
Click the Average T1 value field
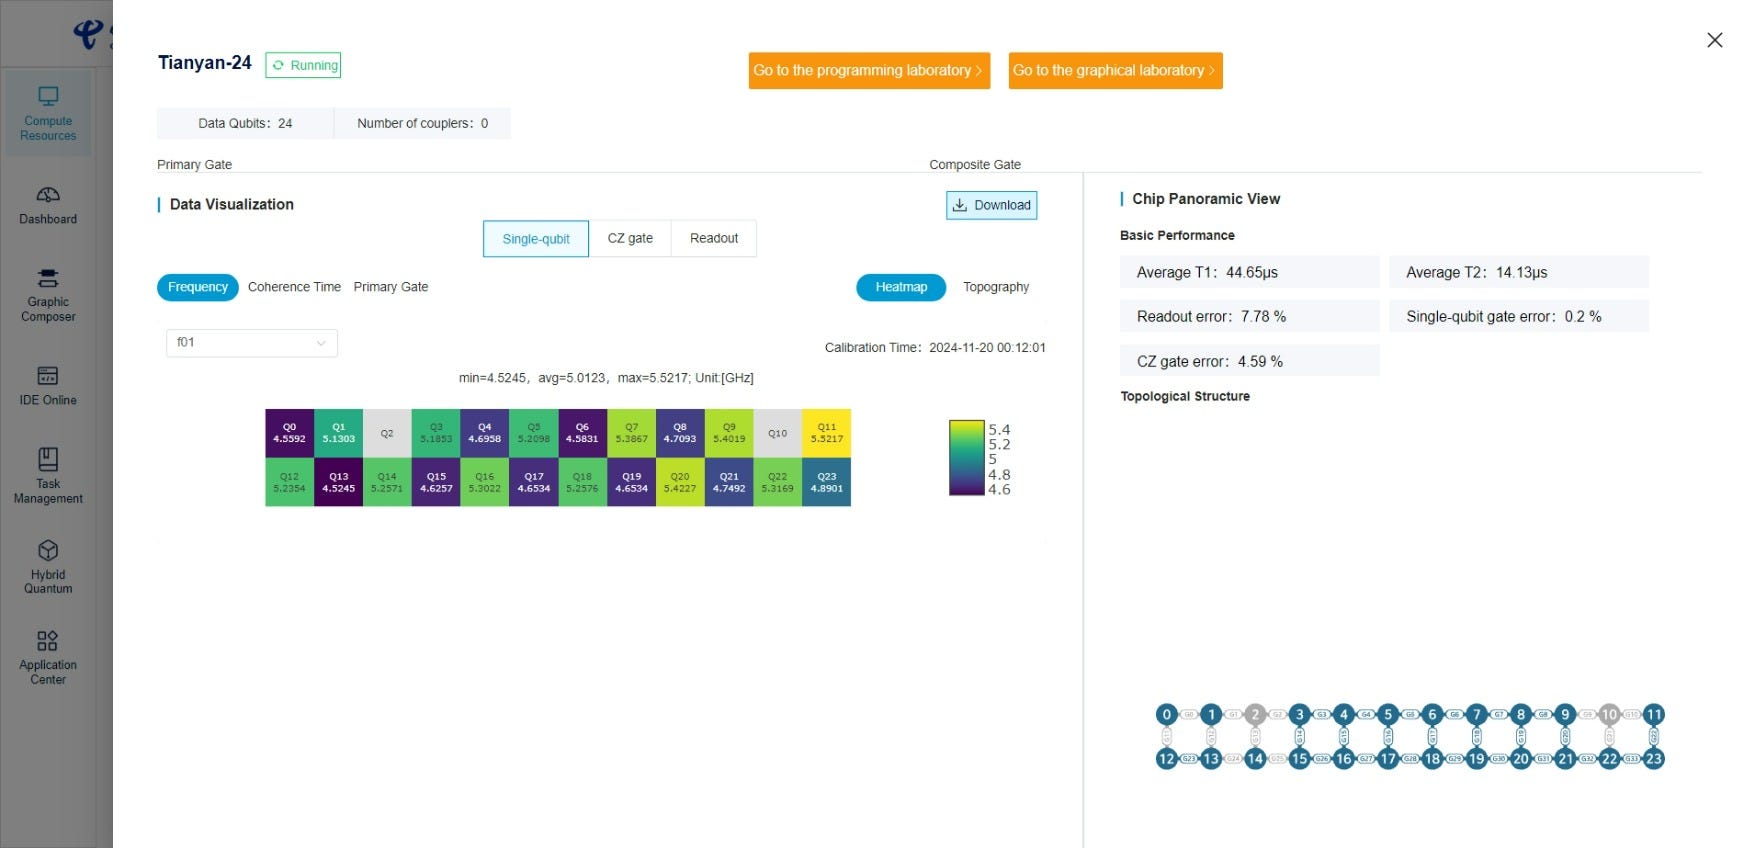pos(1249,272)
